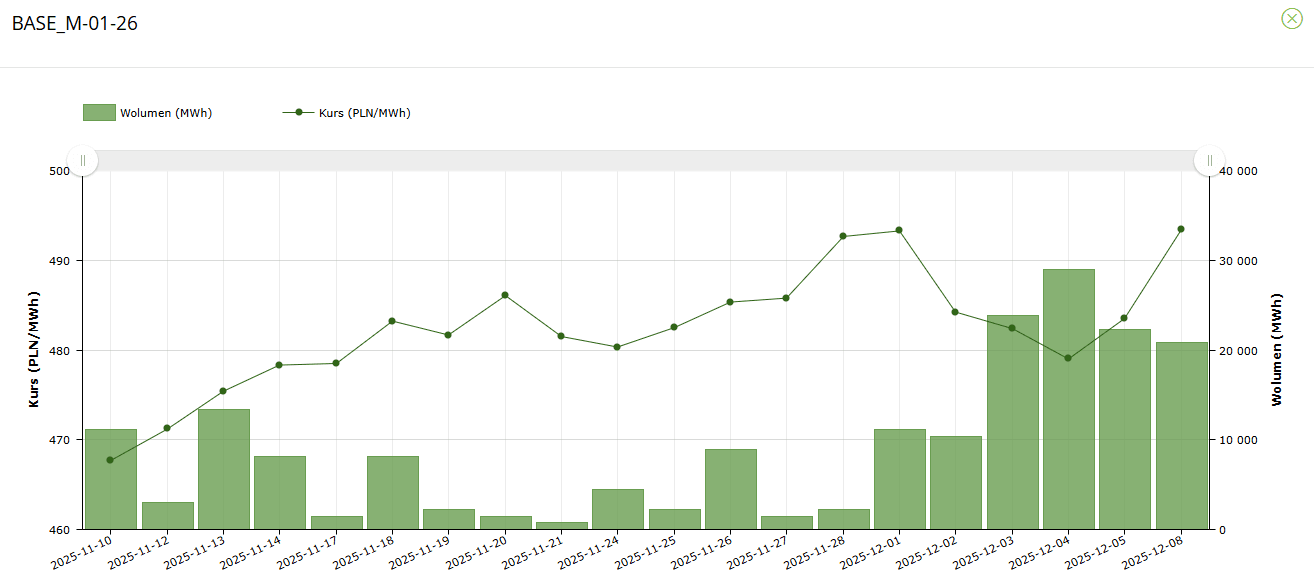
Task: Click the 30 000 volume axis label
Action: pyautogui.click(x=1238, y=261)
